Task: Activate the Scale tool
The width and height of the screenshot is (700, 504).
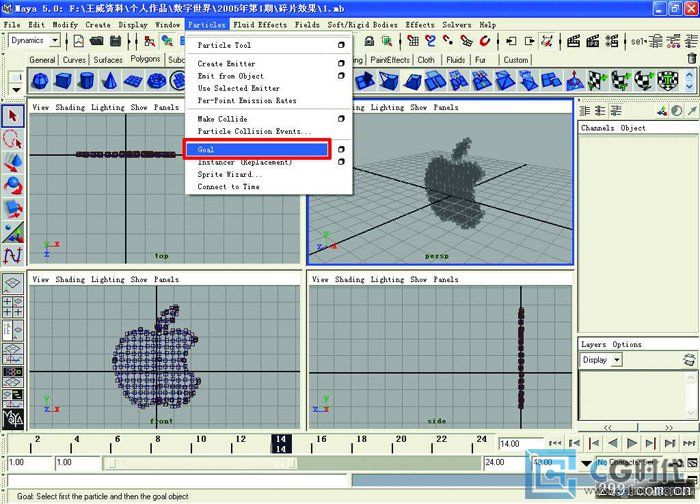Action: (13, 209)
